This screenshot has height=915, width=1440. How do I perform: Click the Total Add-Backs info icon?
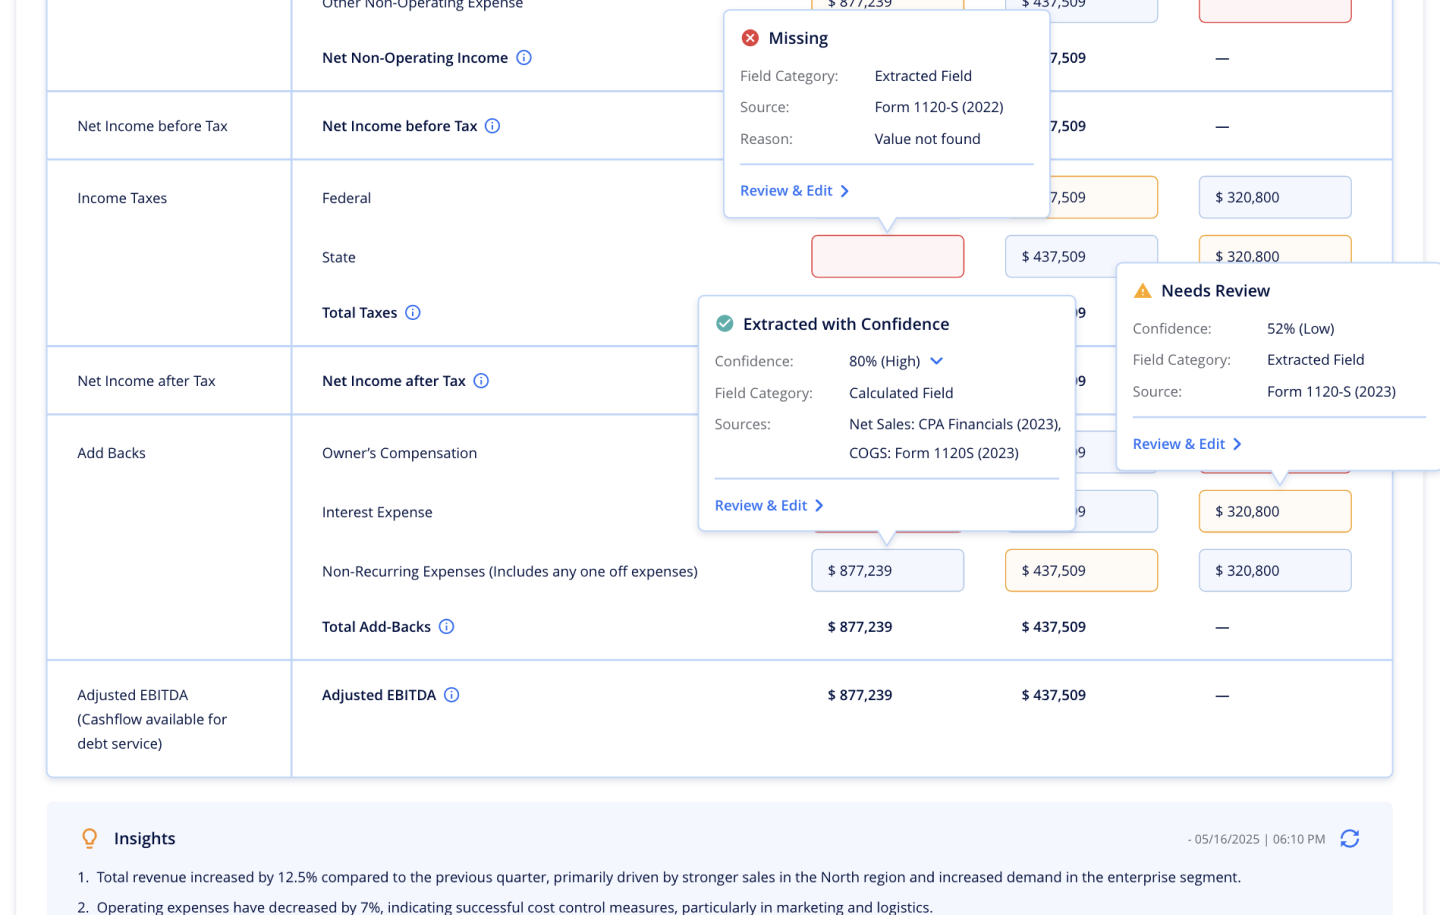[447, 627]
